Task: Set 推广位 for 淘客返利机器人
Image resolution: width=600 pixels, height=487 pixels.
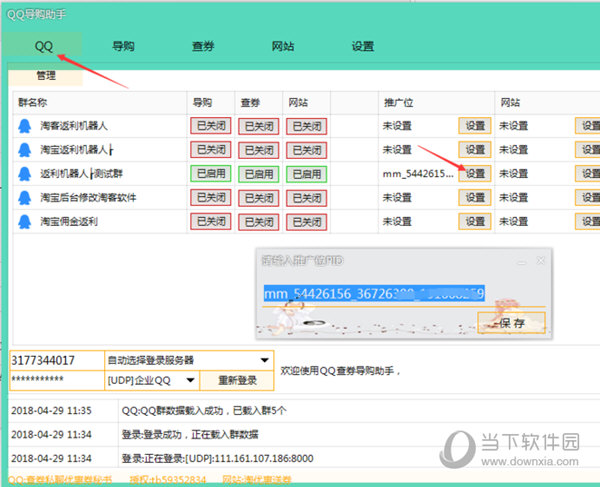Action: point(475,126)
